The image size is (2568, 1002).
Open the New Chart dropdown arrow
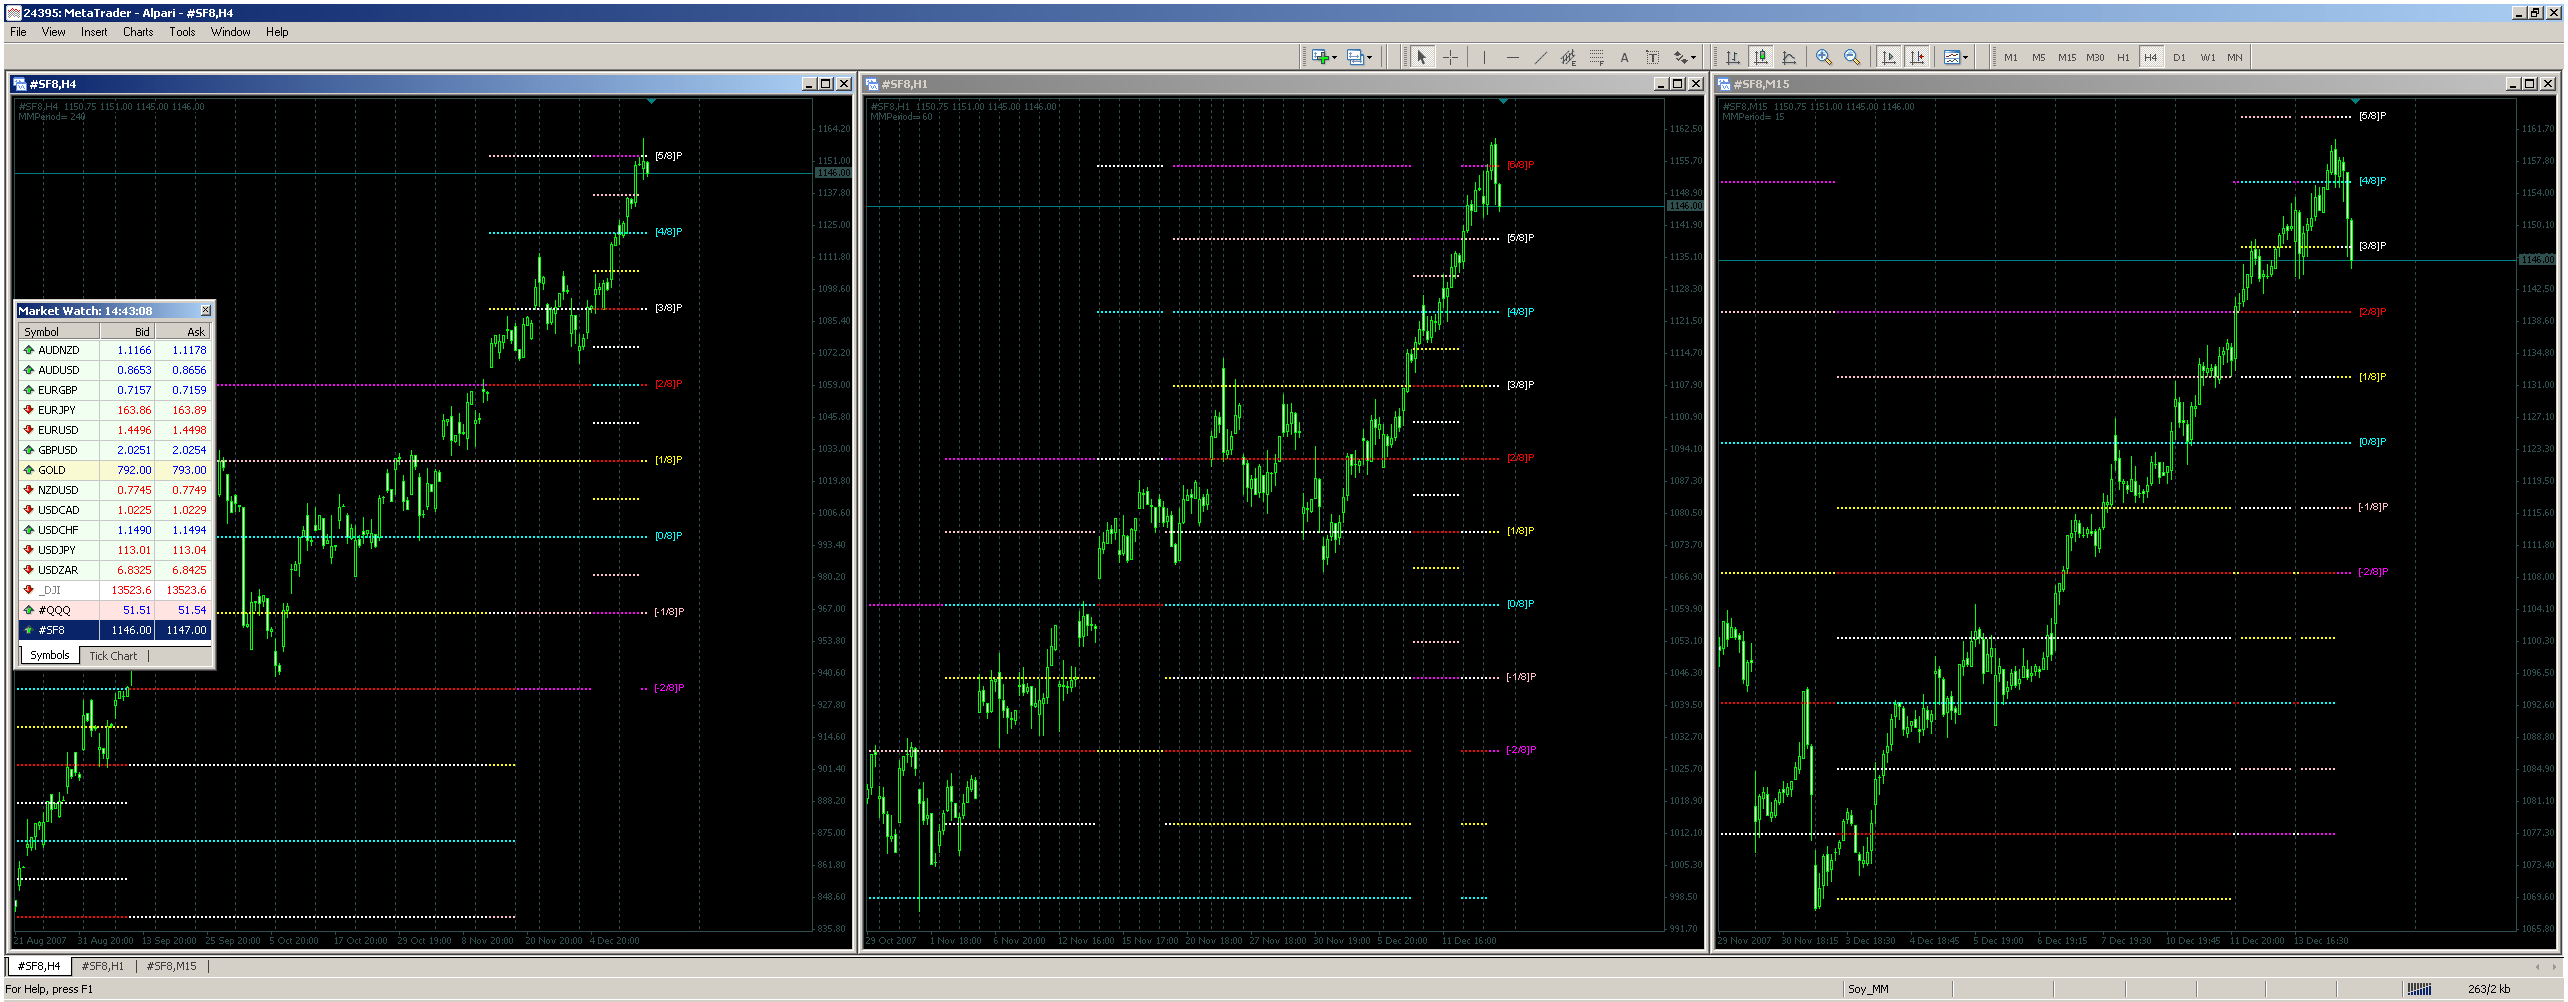(1334, 57)
